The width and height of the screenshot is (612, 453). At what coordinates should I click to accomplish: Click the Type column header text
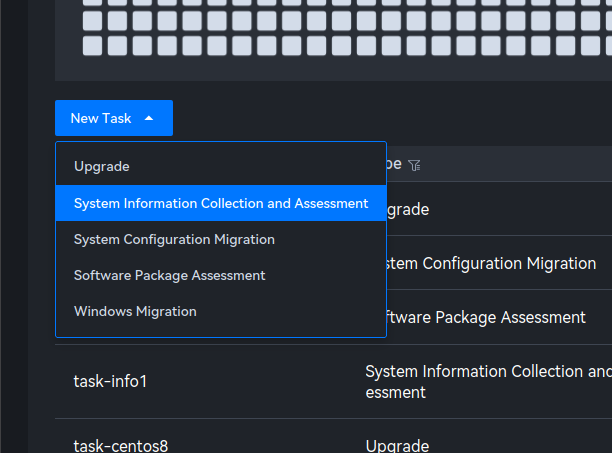pos(394,164)
